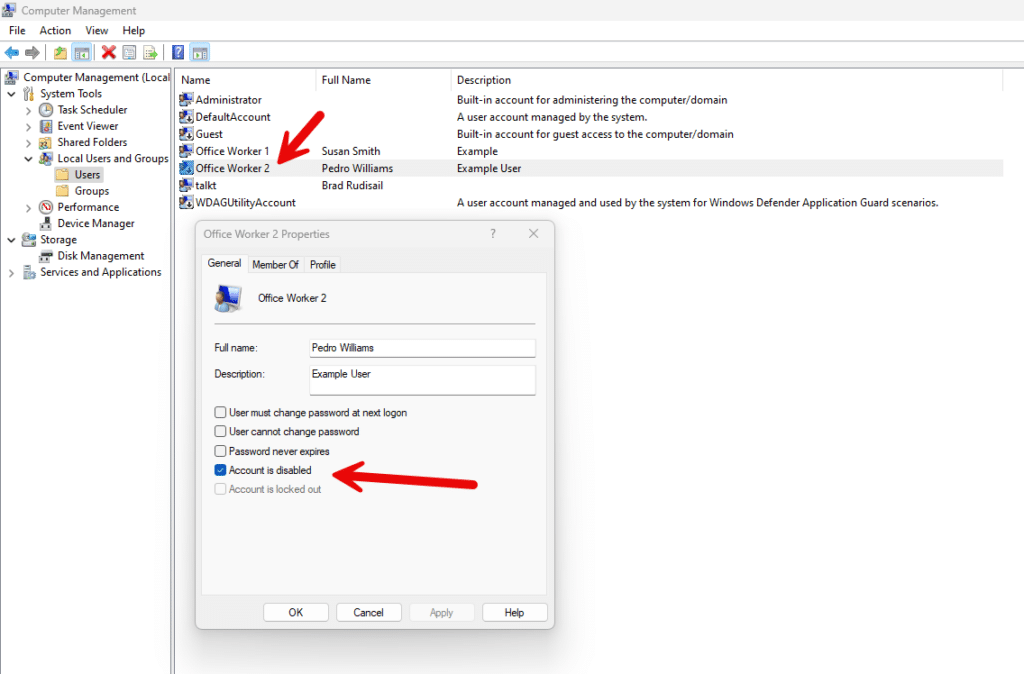
Task: Check User cannot change password
Action: pyautogui.click(x=220, y=432)
